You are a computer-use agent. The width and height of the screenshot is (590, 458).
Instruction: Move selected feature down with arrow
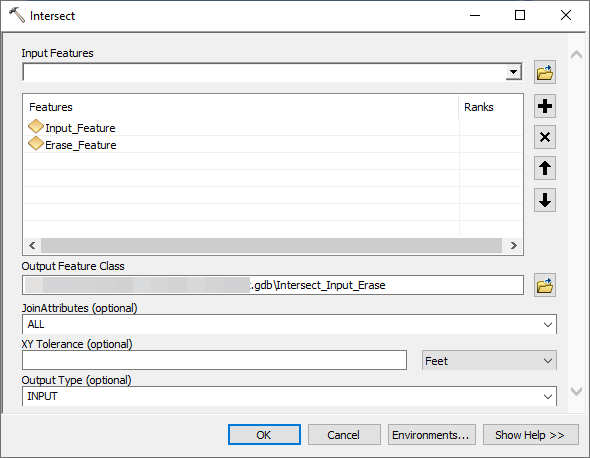click(x=544, y=200)
